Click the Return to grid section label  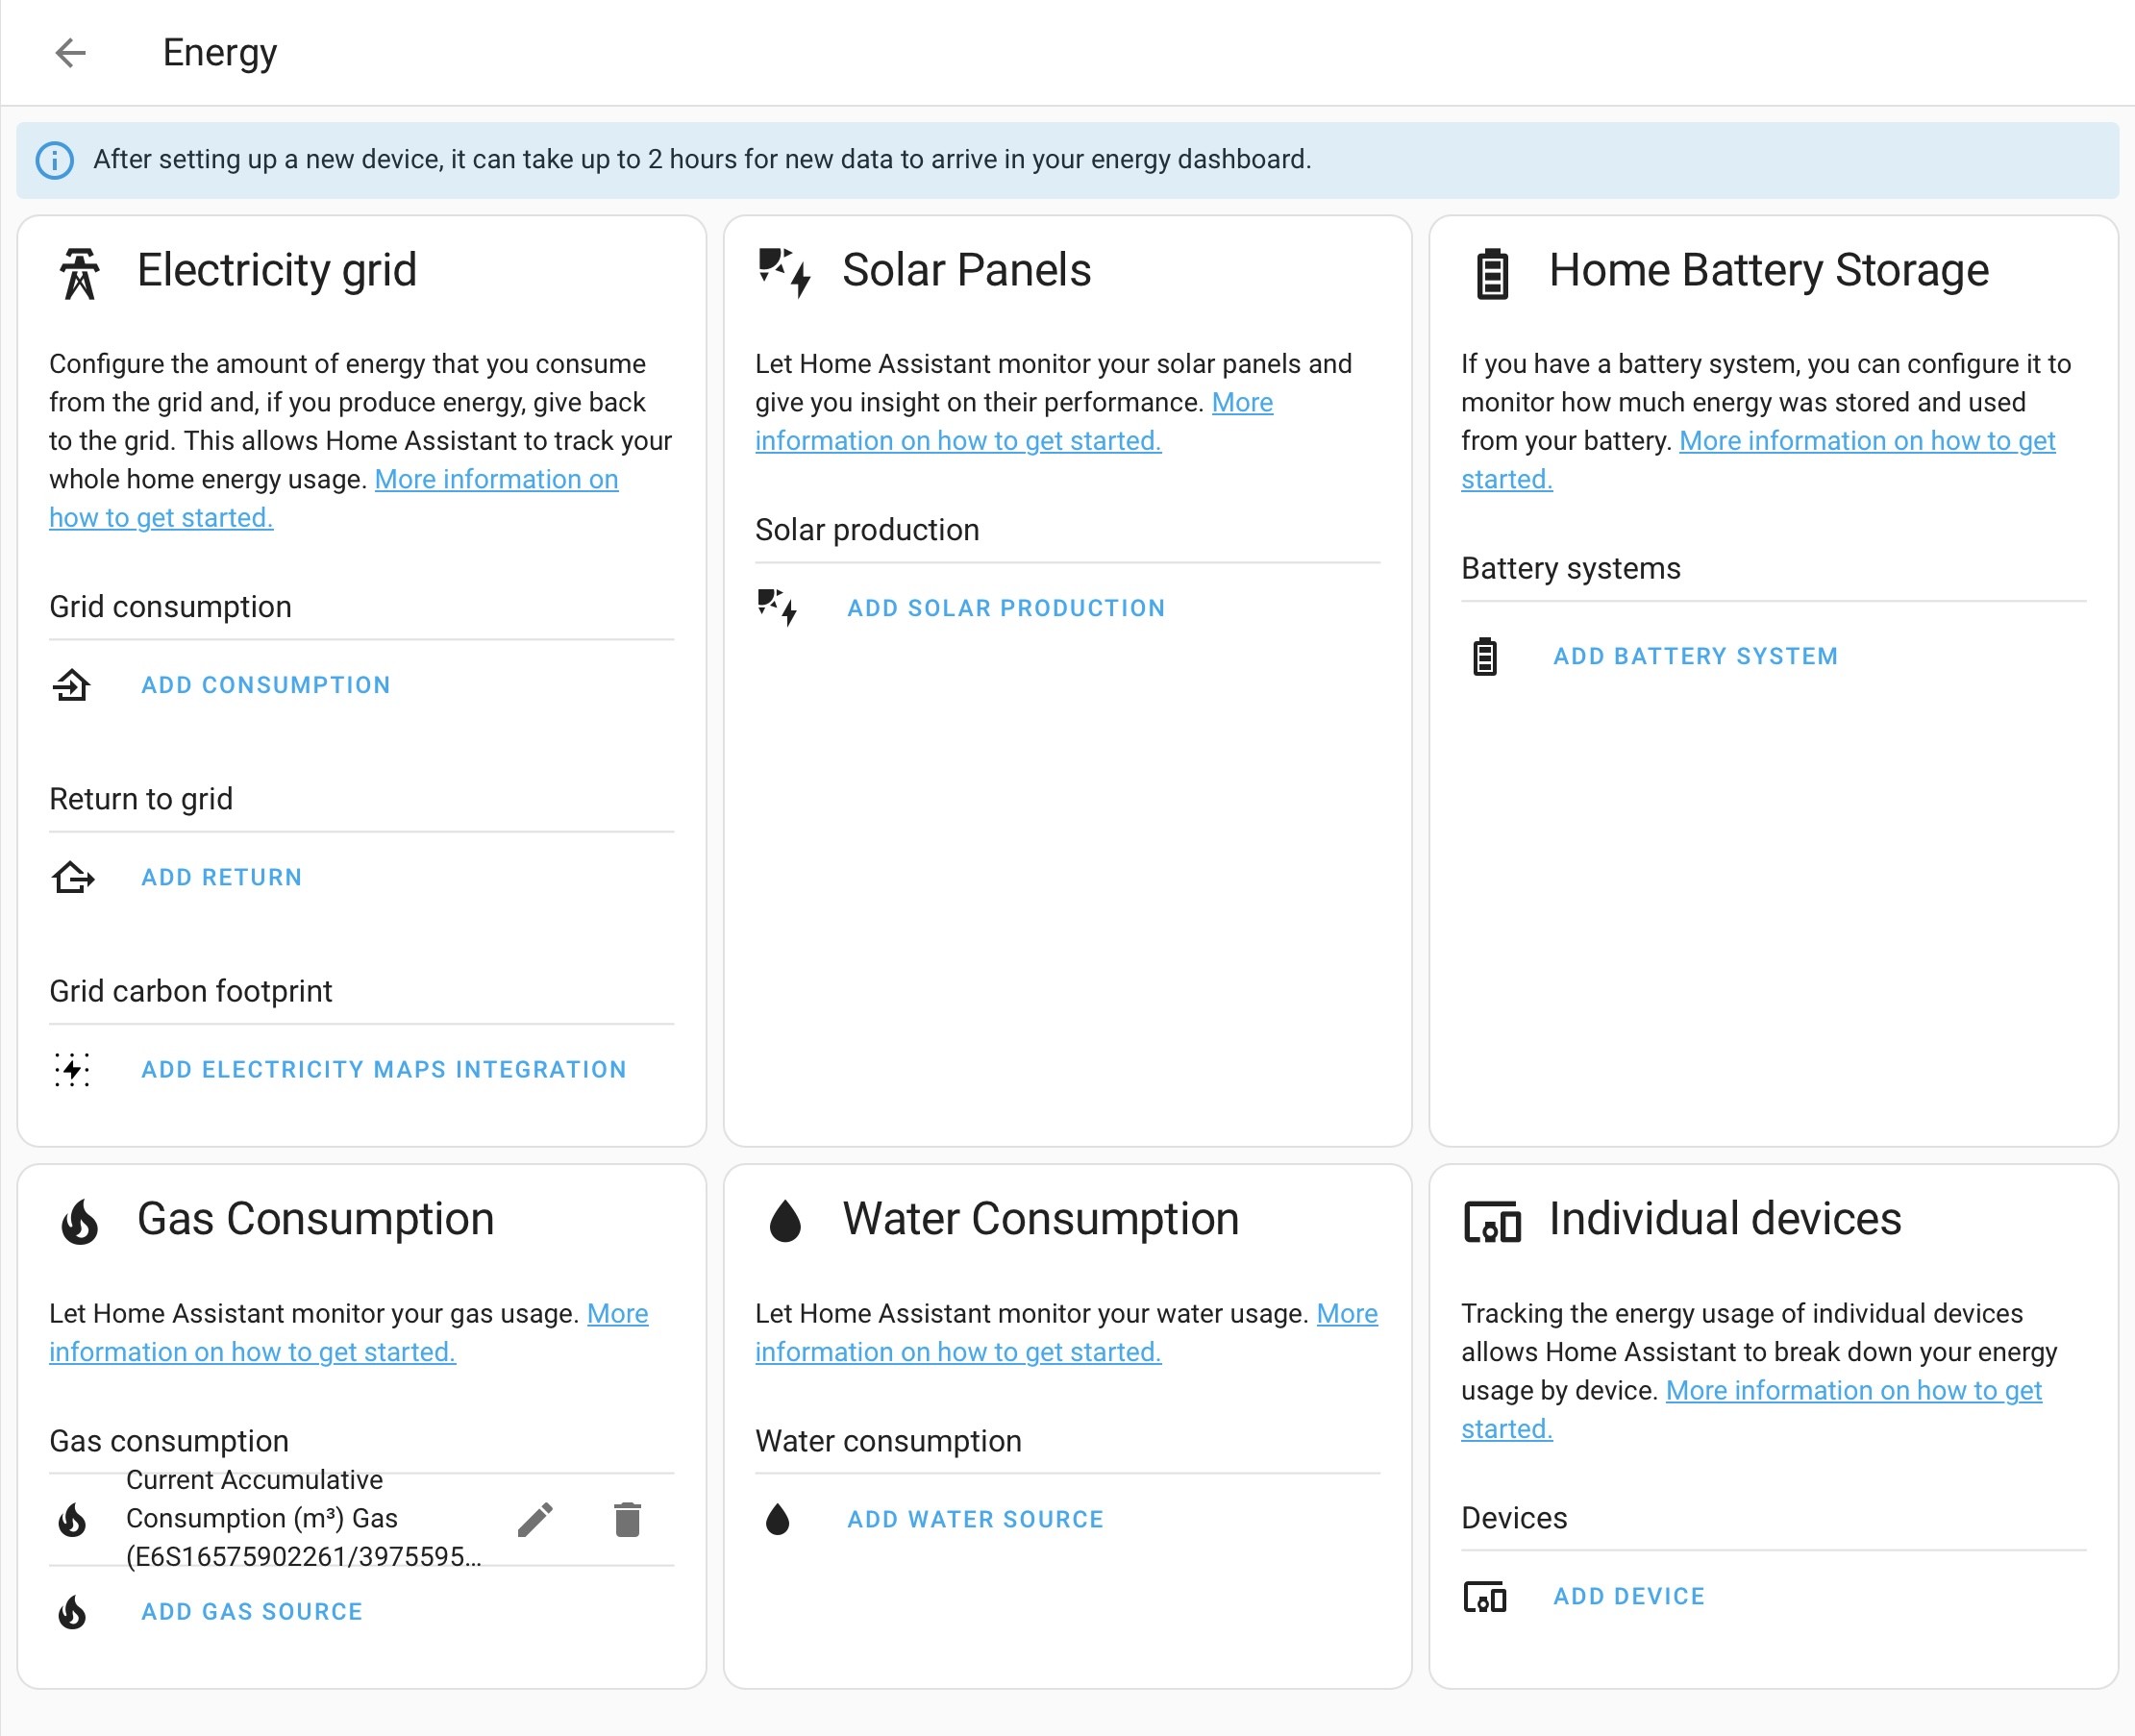pos(141,799)
